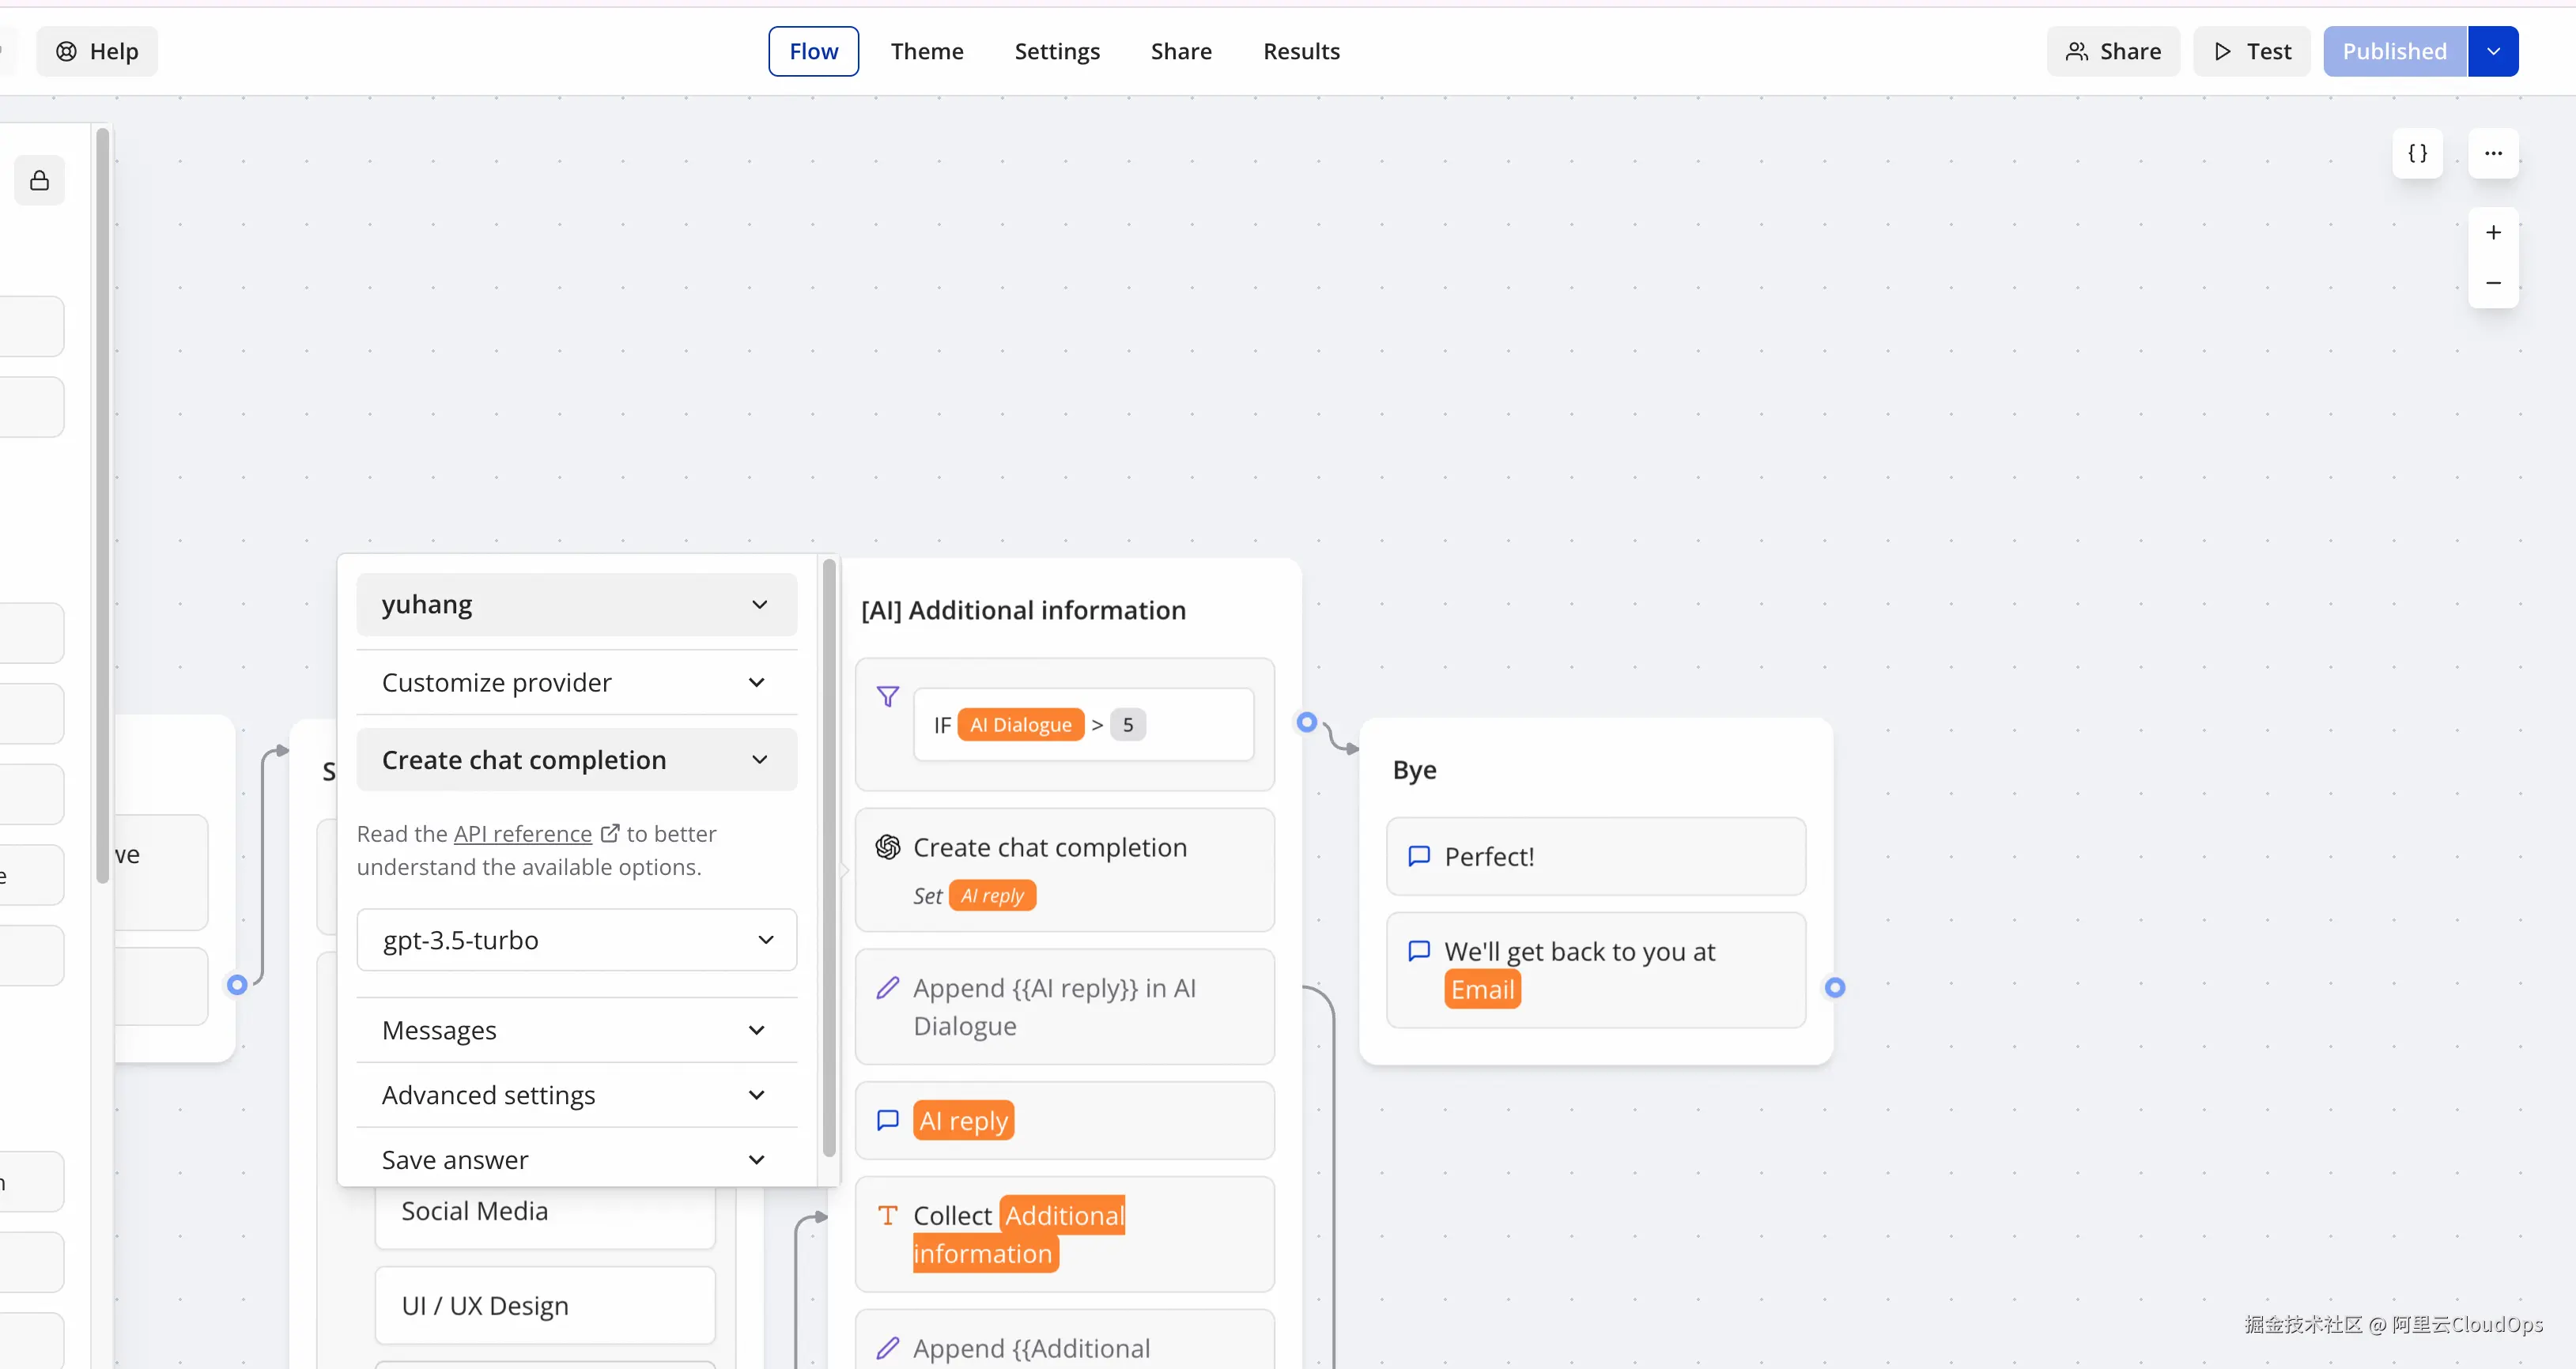
Task: Click the Help lifebuoy button
Action: tap(97, 51)
